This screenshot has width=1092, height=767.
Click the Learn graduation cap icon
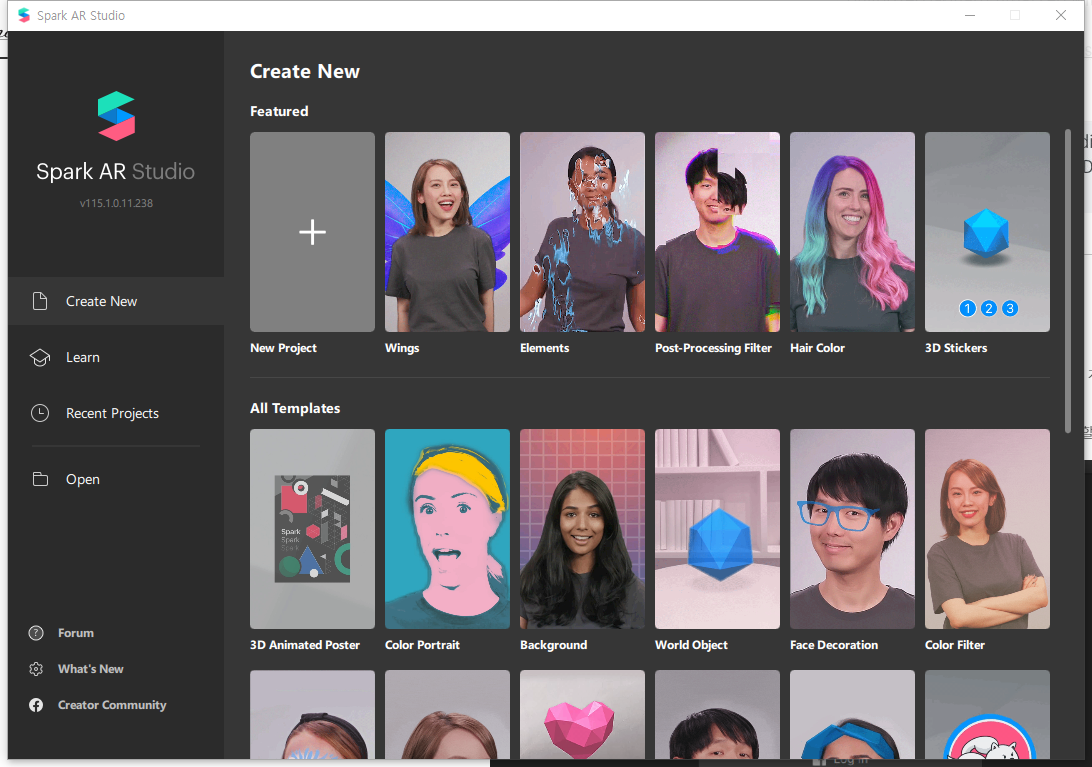tap(40, 357)
